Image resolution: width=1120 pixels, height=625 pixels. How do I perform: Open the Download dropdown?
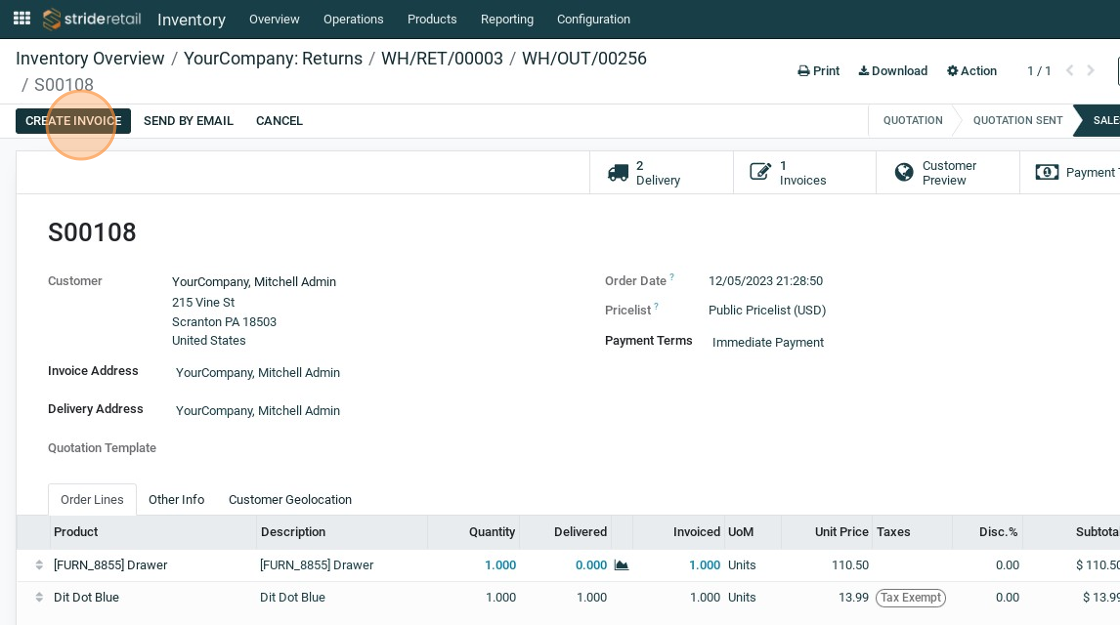point(893,71)
